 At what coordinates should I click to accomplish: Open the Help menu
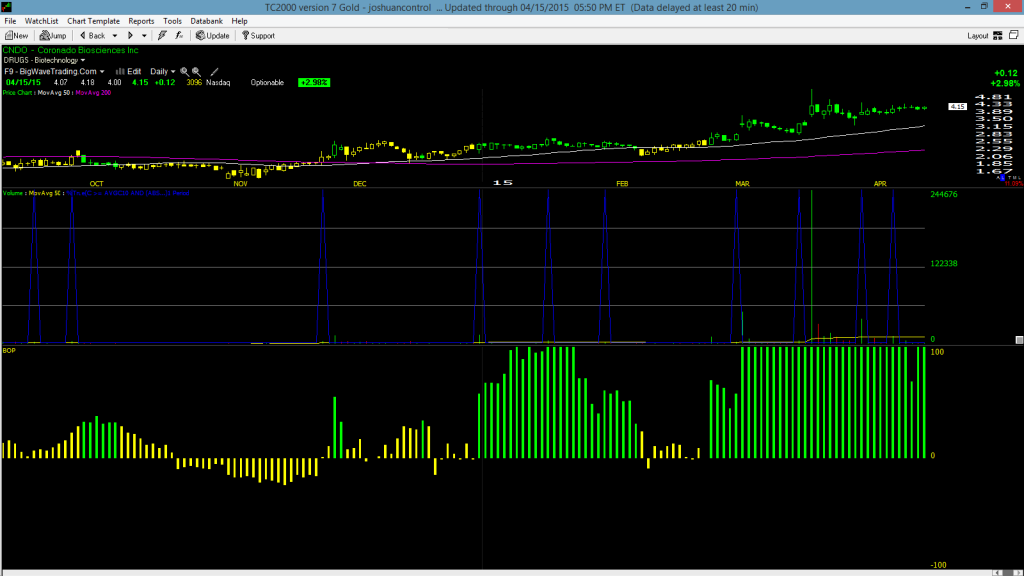tap(239, 22)
